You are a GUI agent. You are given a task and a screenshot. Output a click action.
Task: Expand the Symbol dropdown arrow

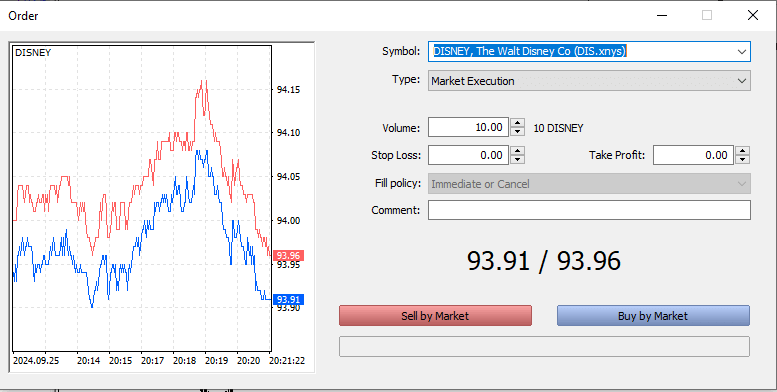(x=742, y=52)
